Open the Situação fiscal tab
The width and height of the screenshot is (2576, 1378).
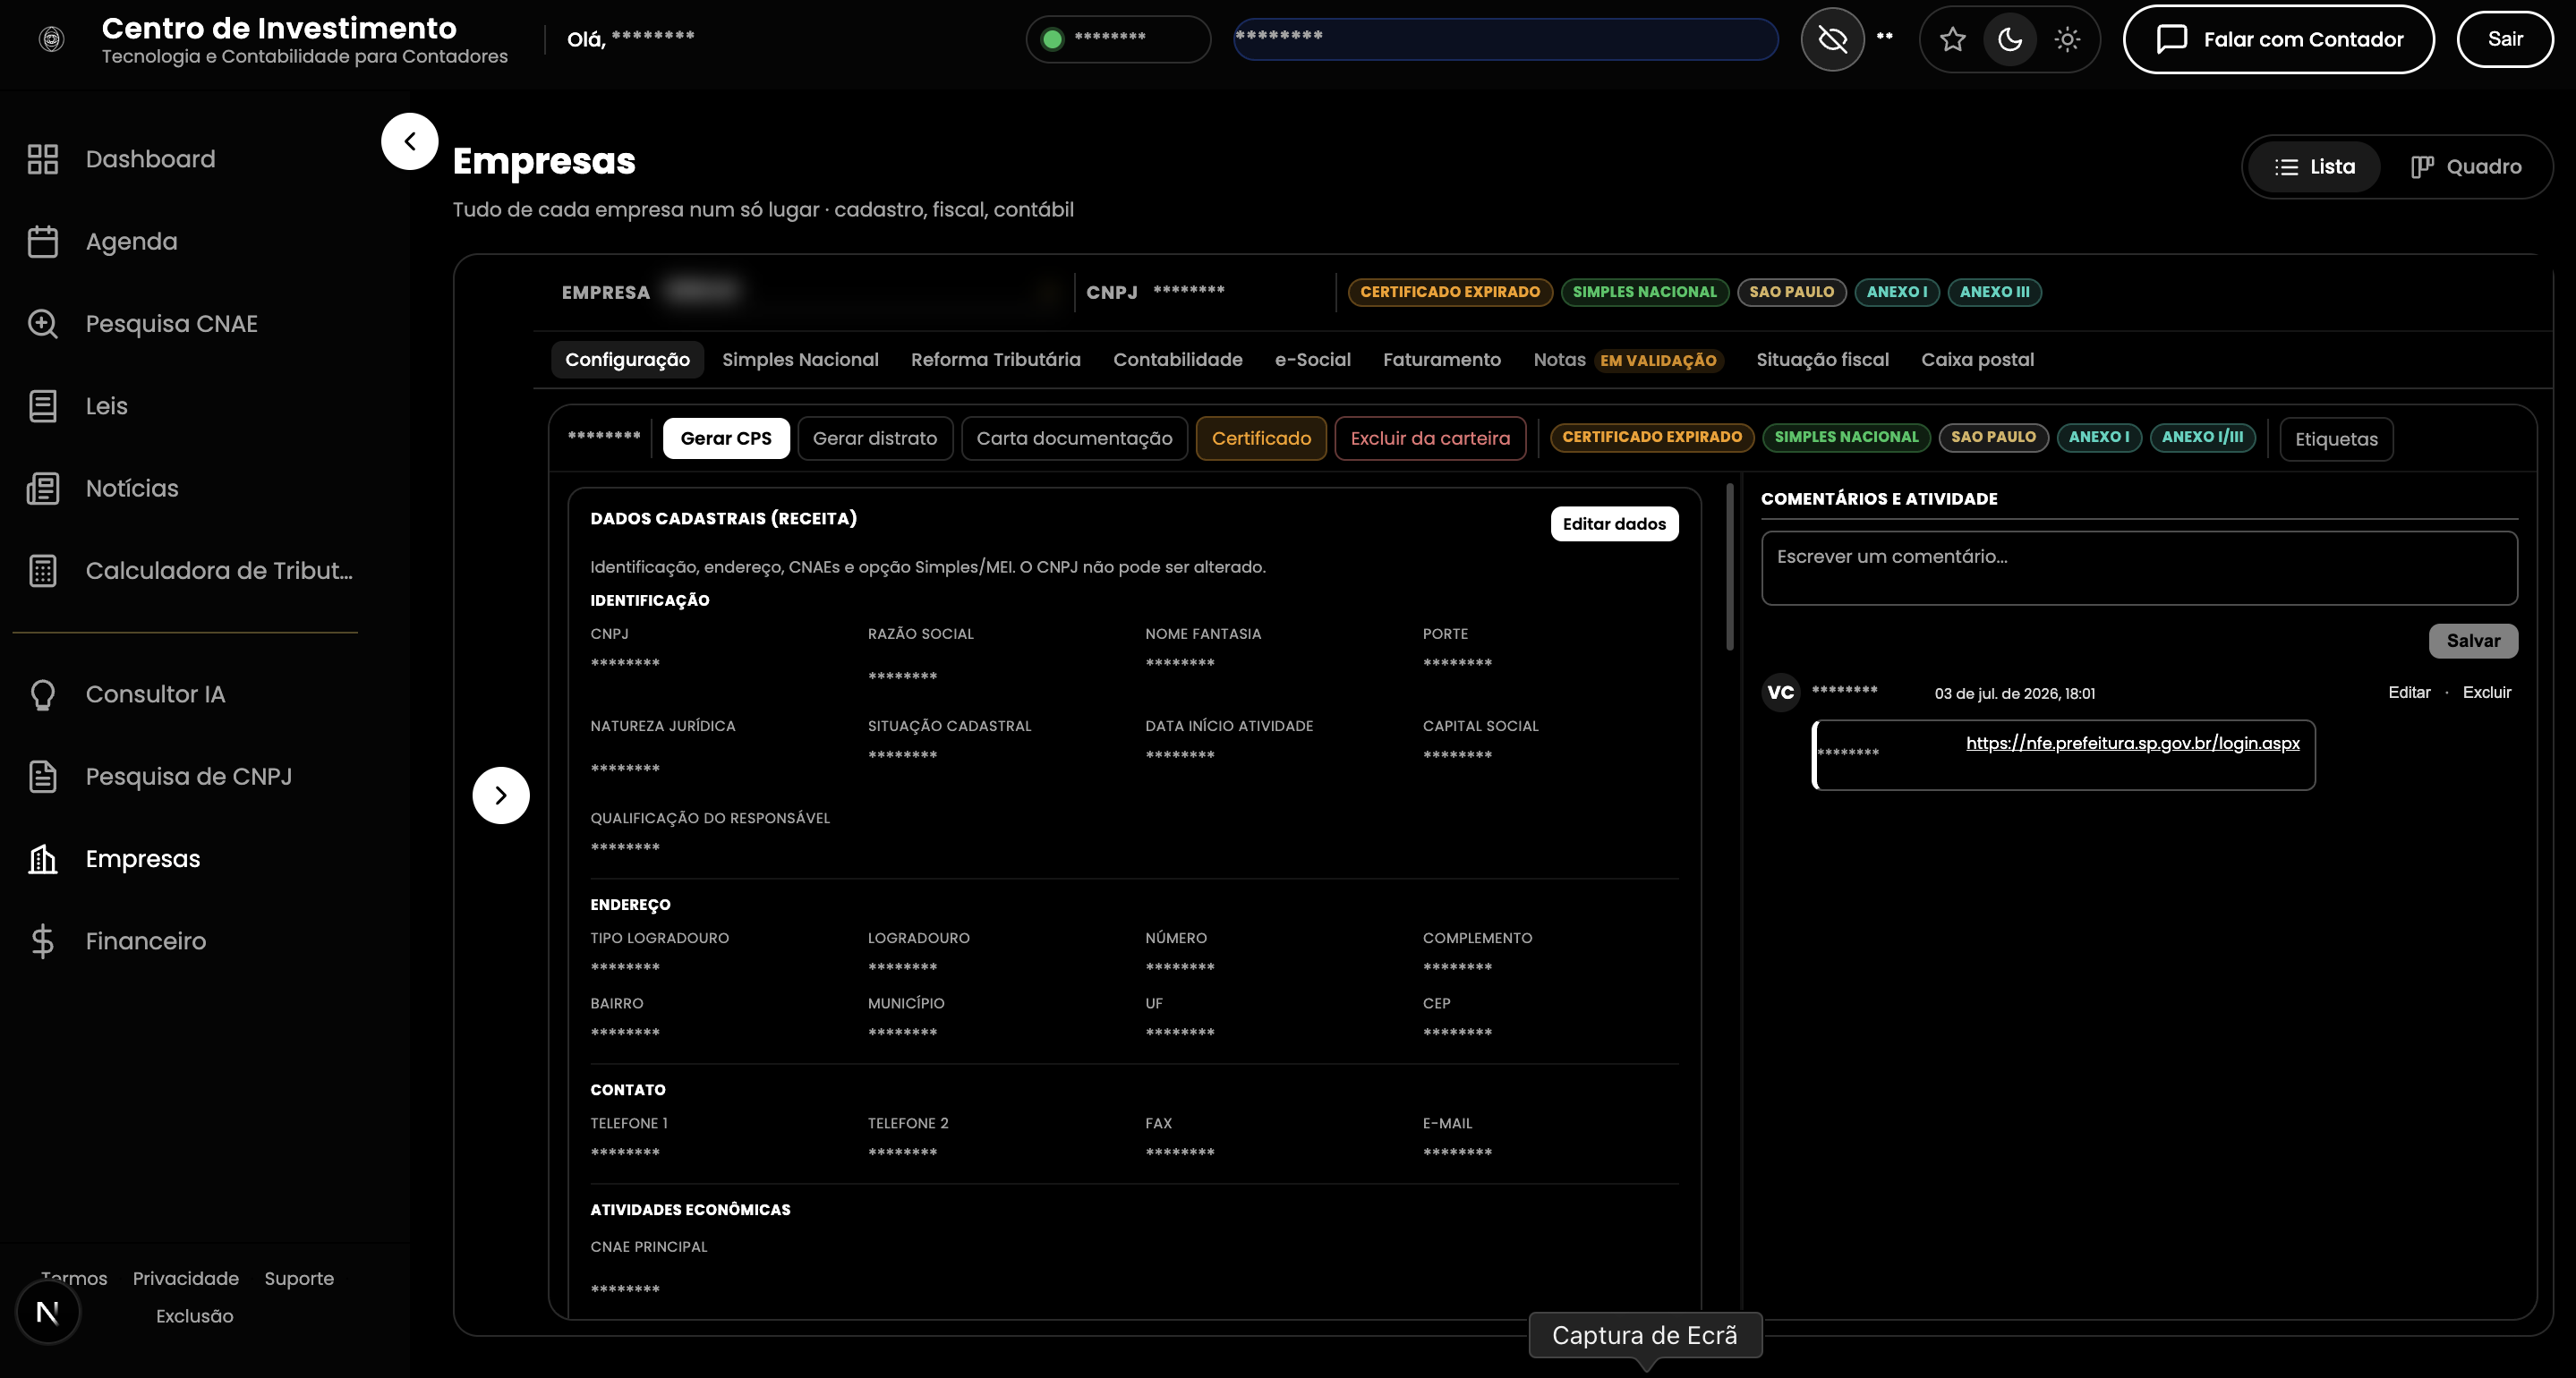1822,359
